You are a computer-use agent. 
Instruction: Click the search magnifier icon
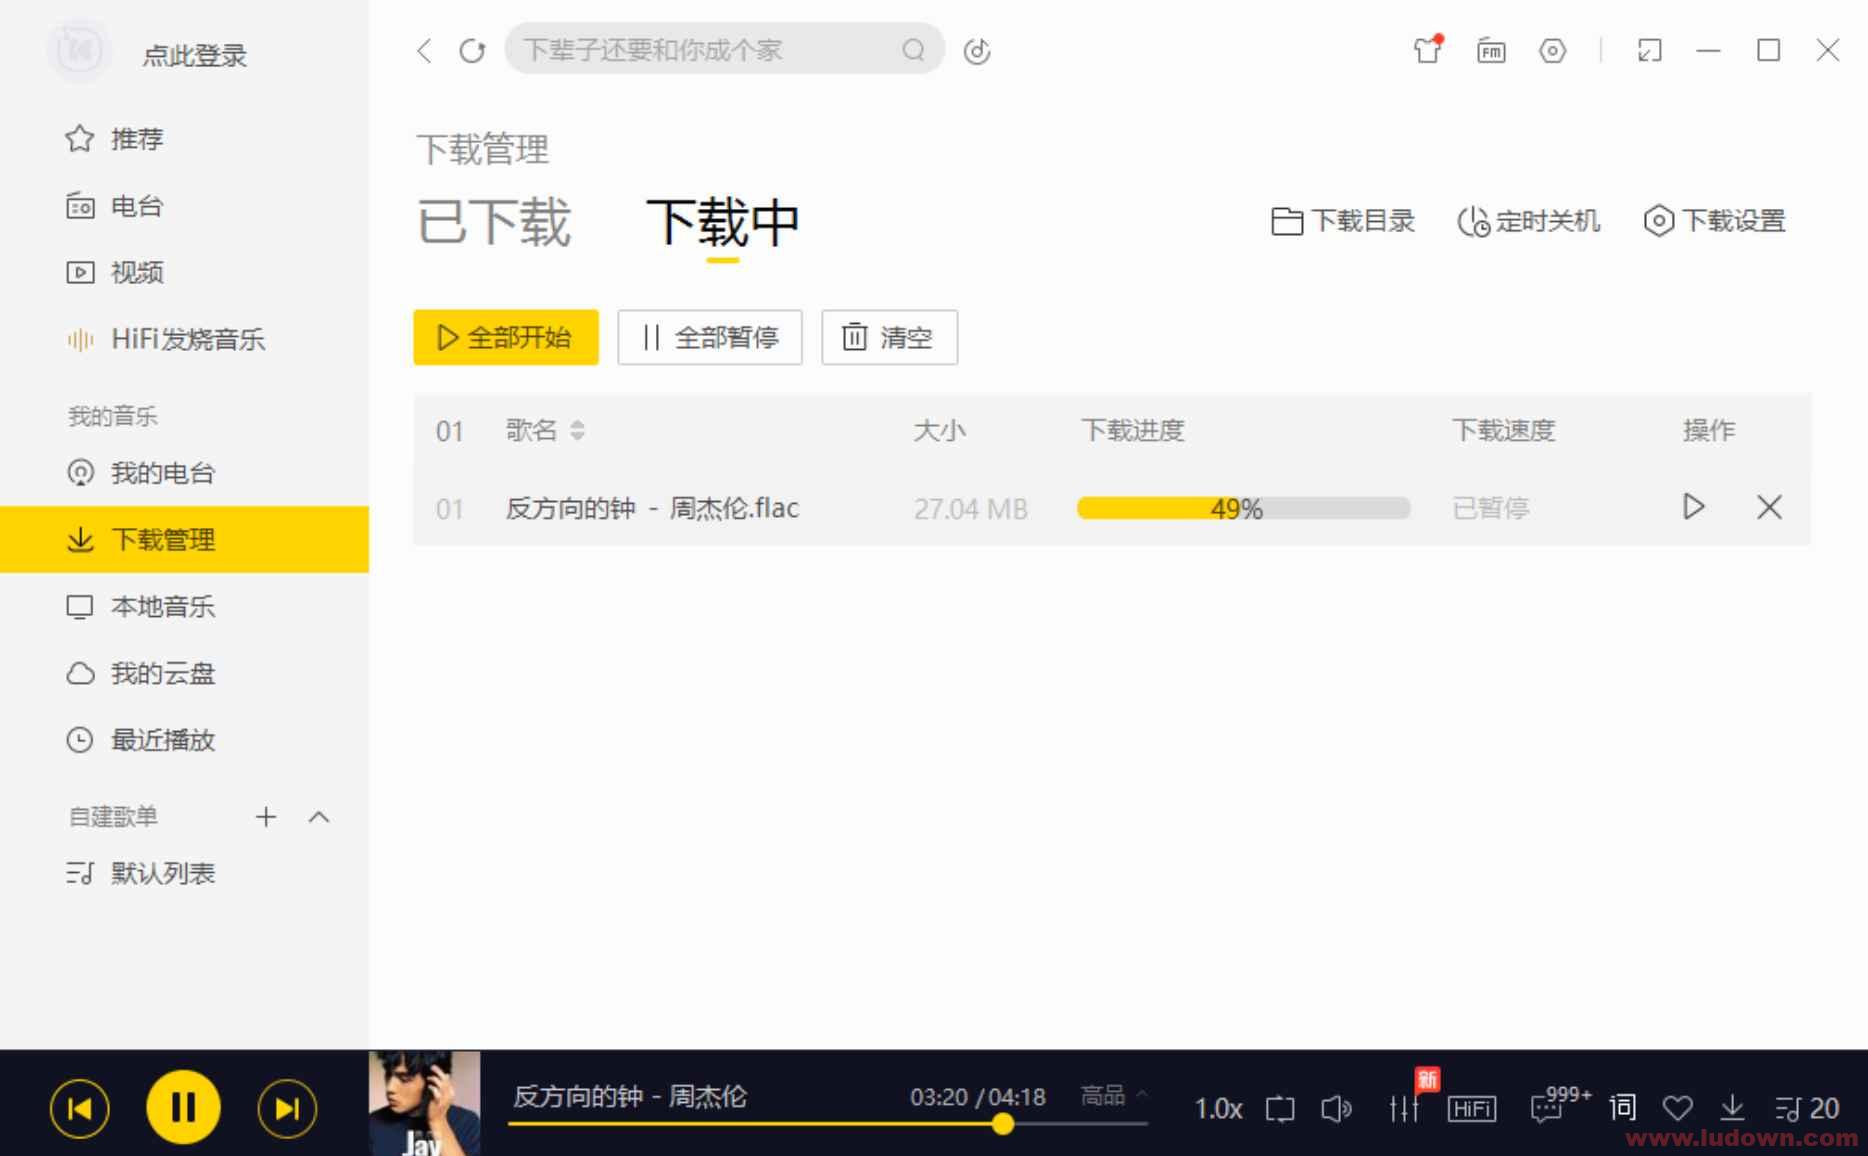(x=913, y=50)
